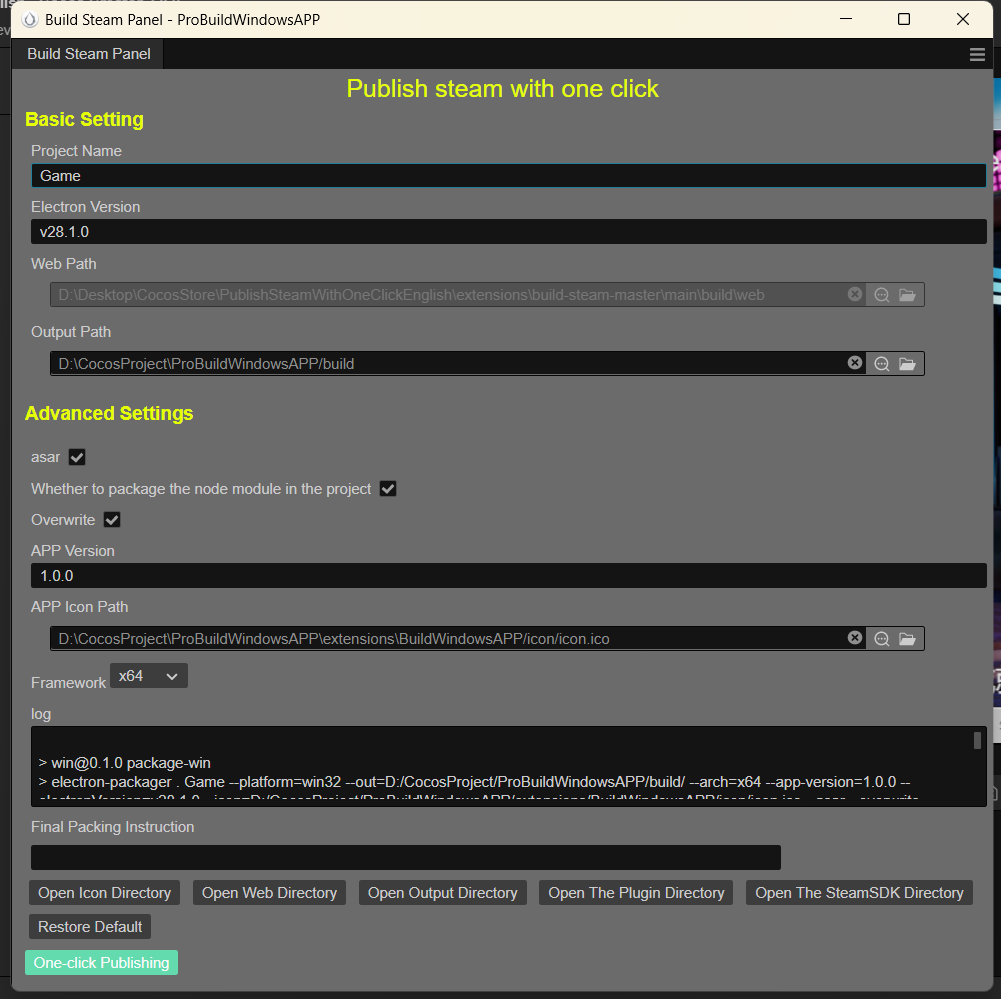Click the window title bar app icon
Screen dimensions: 1001x999
coord(30,20)
